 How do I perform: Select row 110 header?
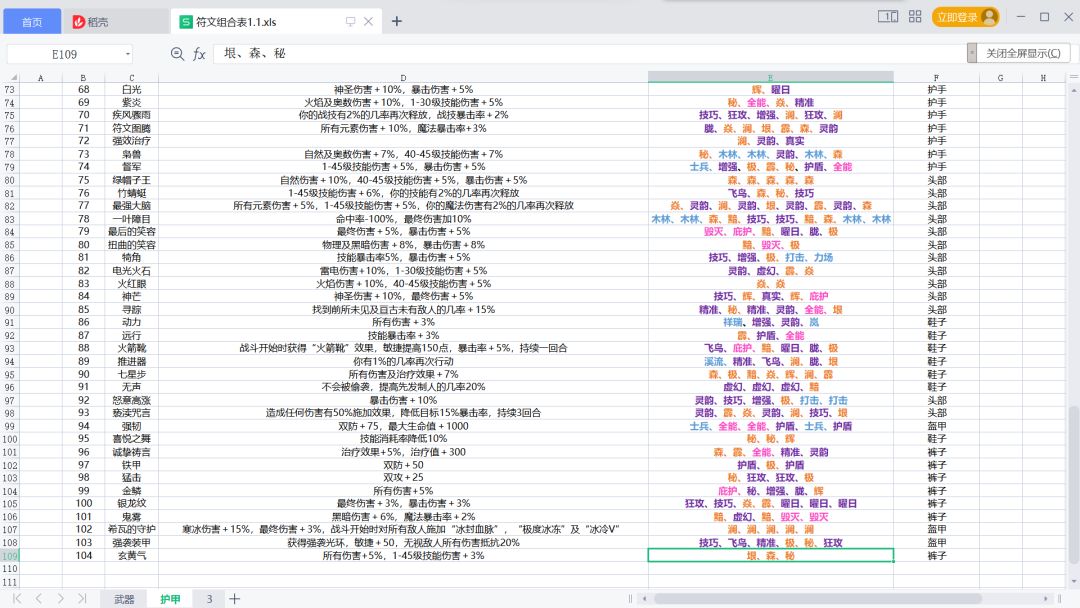click(x=10, y=569)
